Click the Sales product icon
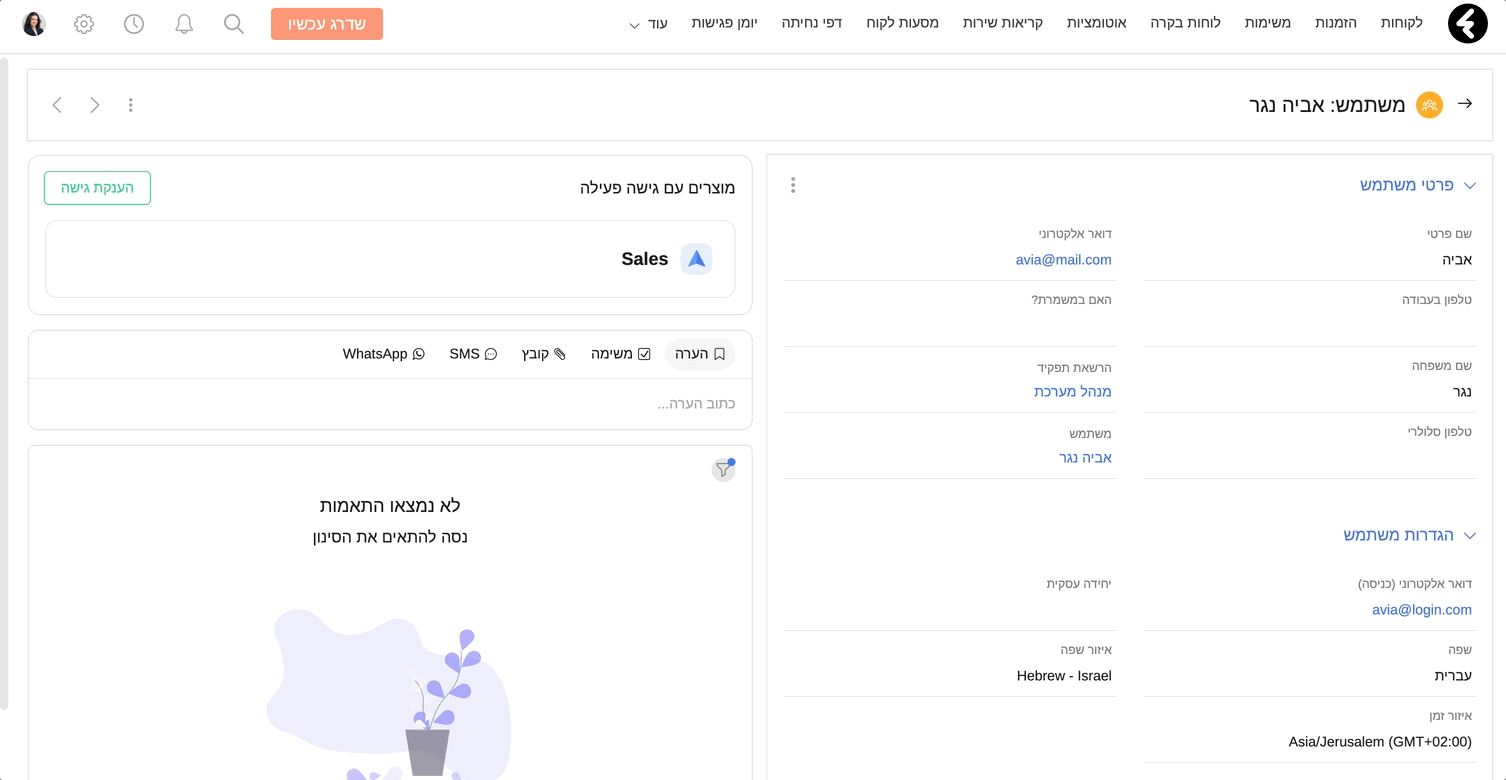Image resolution: width=1506 pixels, height=780 pixels. (696, 259)
